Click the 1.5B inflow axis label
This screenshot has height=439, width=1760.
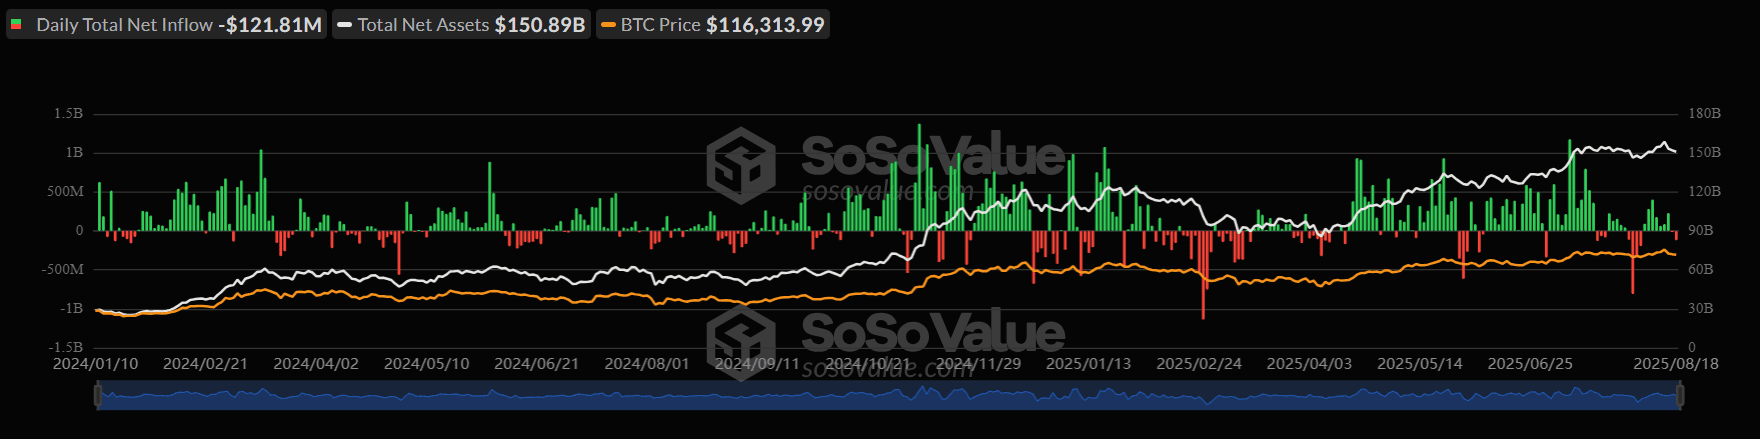coord(69,114)
